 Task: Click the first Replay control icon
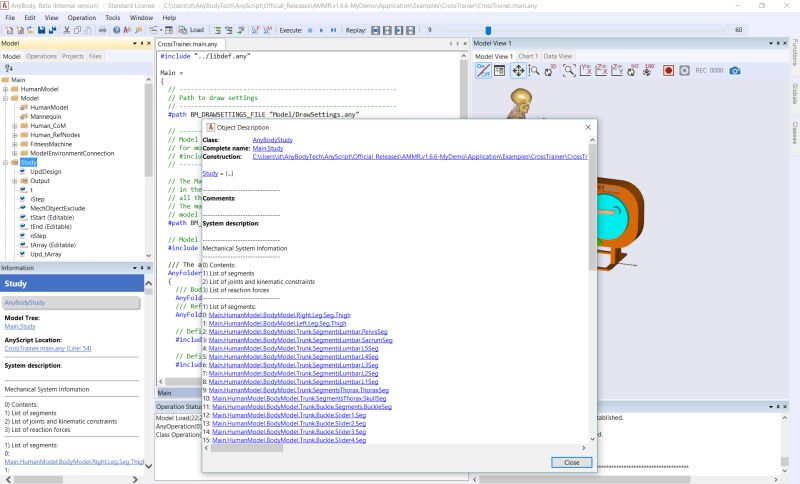click(x=376, y=30)
